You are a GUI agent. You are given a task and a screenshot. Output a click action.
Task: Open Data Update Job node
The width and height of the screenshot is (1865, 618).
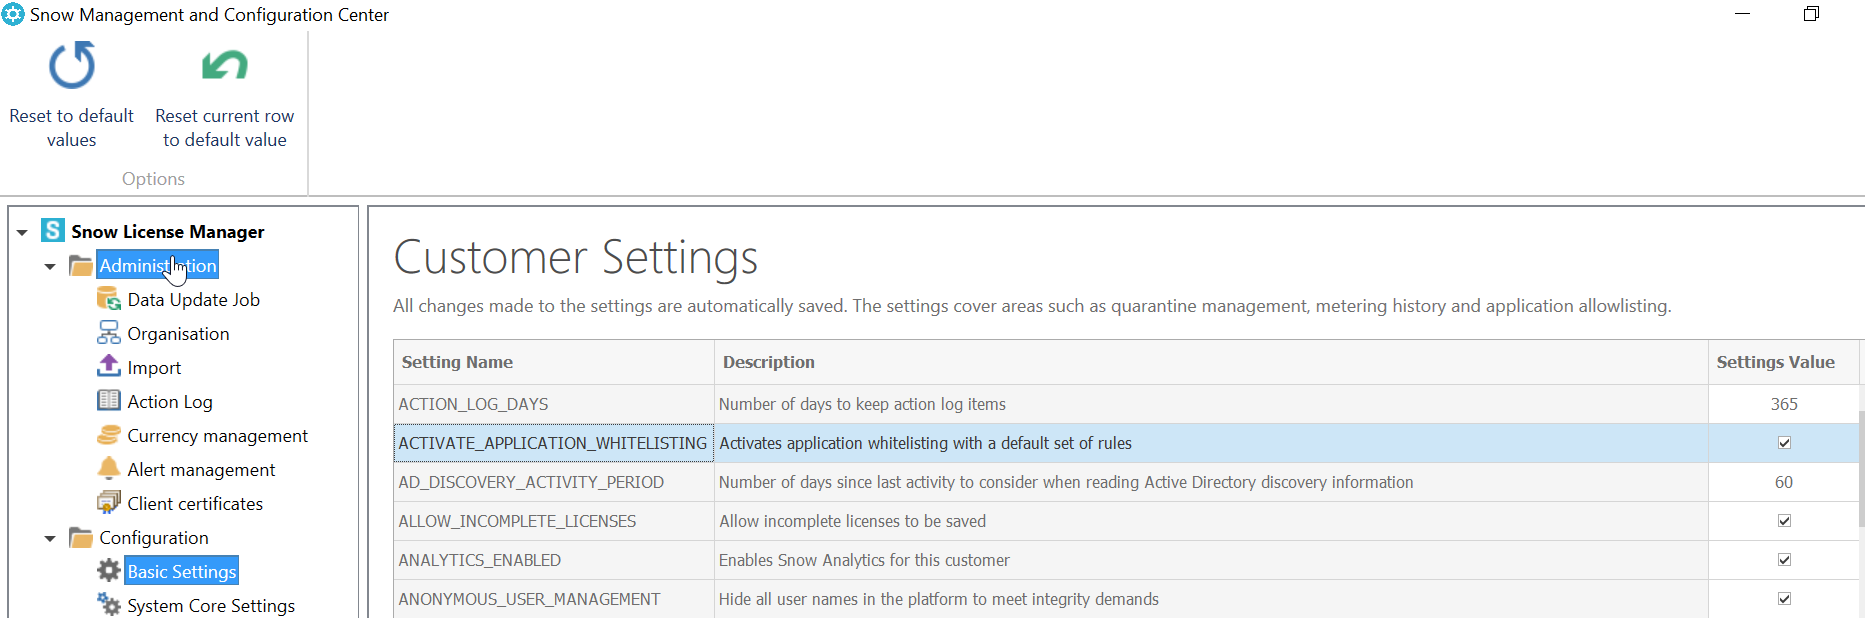193,299
